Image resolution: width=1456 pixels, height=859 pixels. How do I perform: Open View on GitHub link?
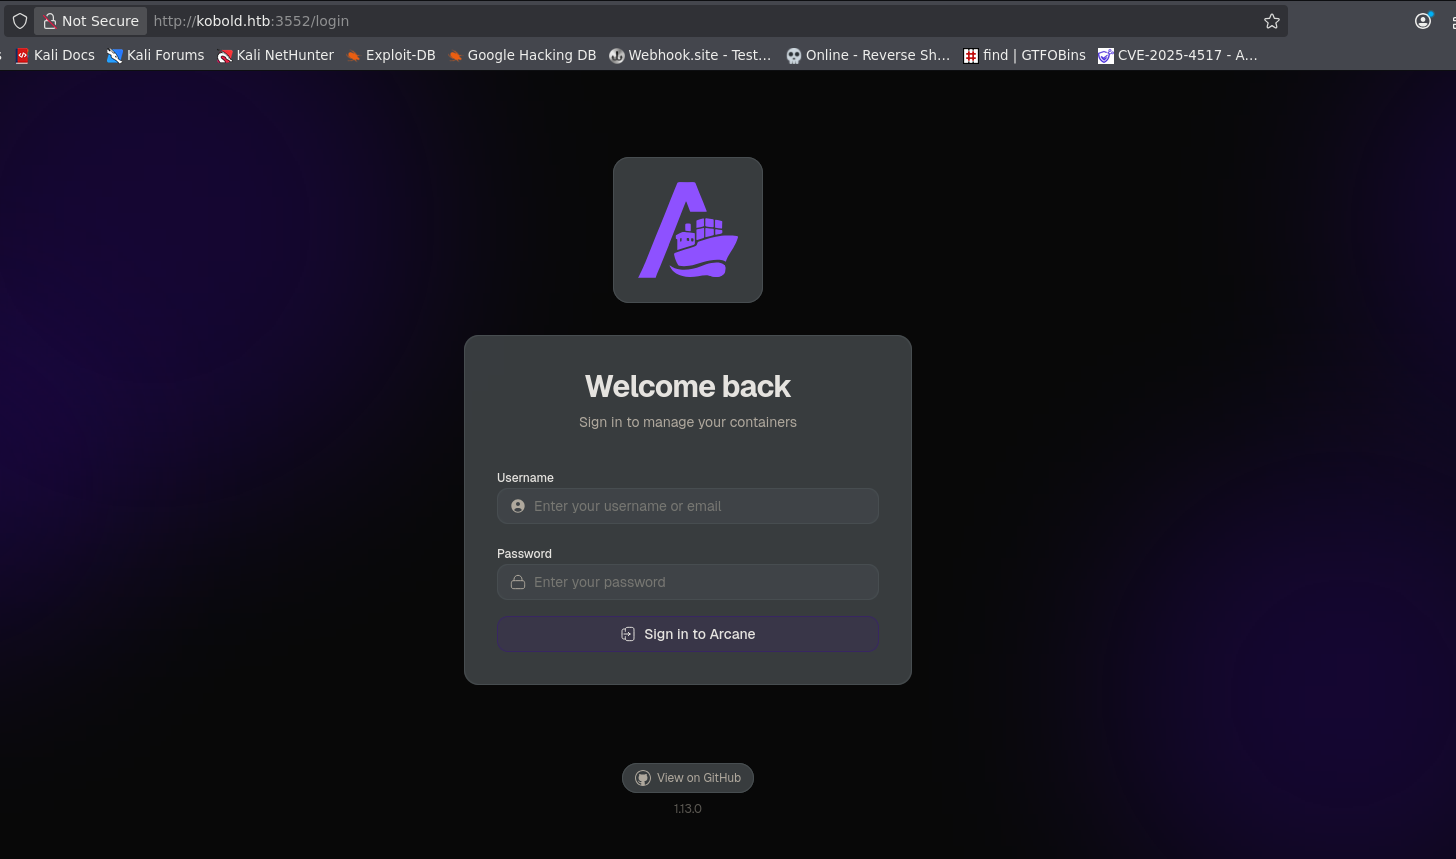[x=688, y=778]
